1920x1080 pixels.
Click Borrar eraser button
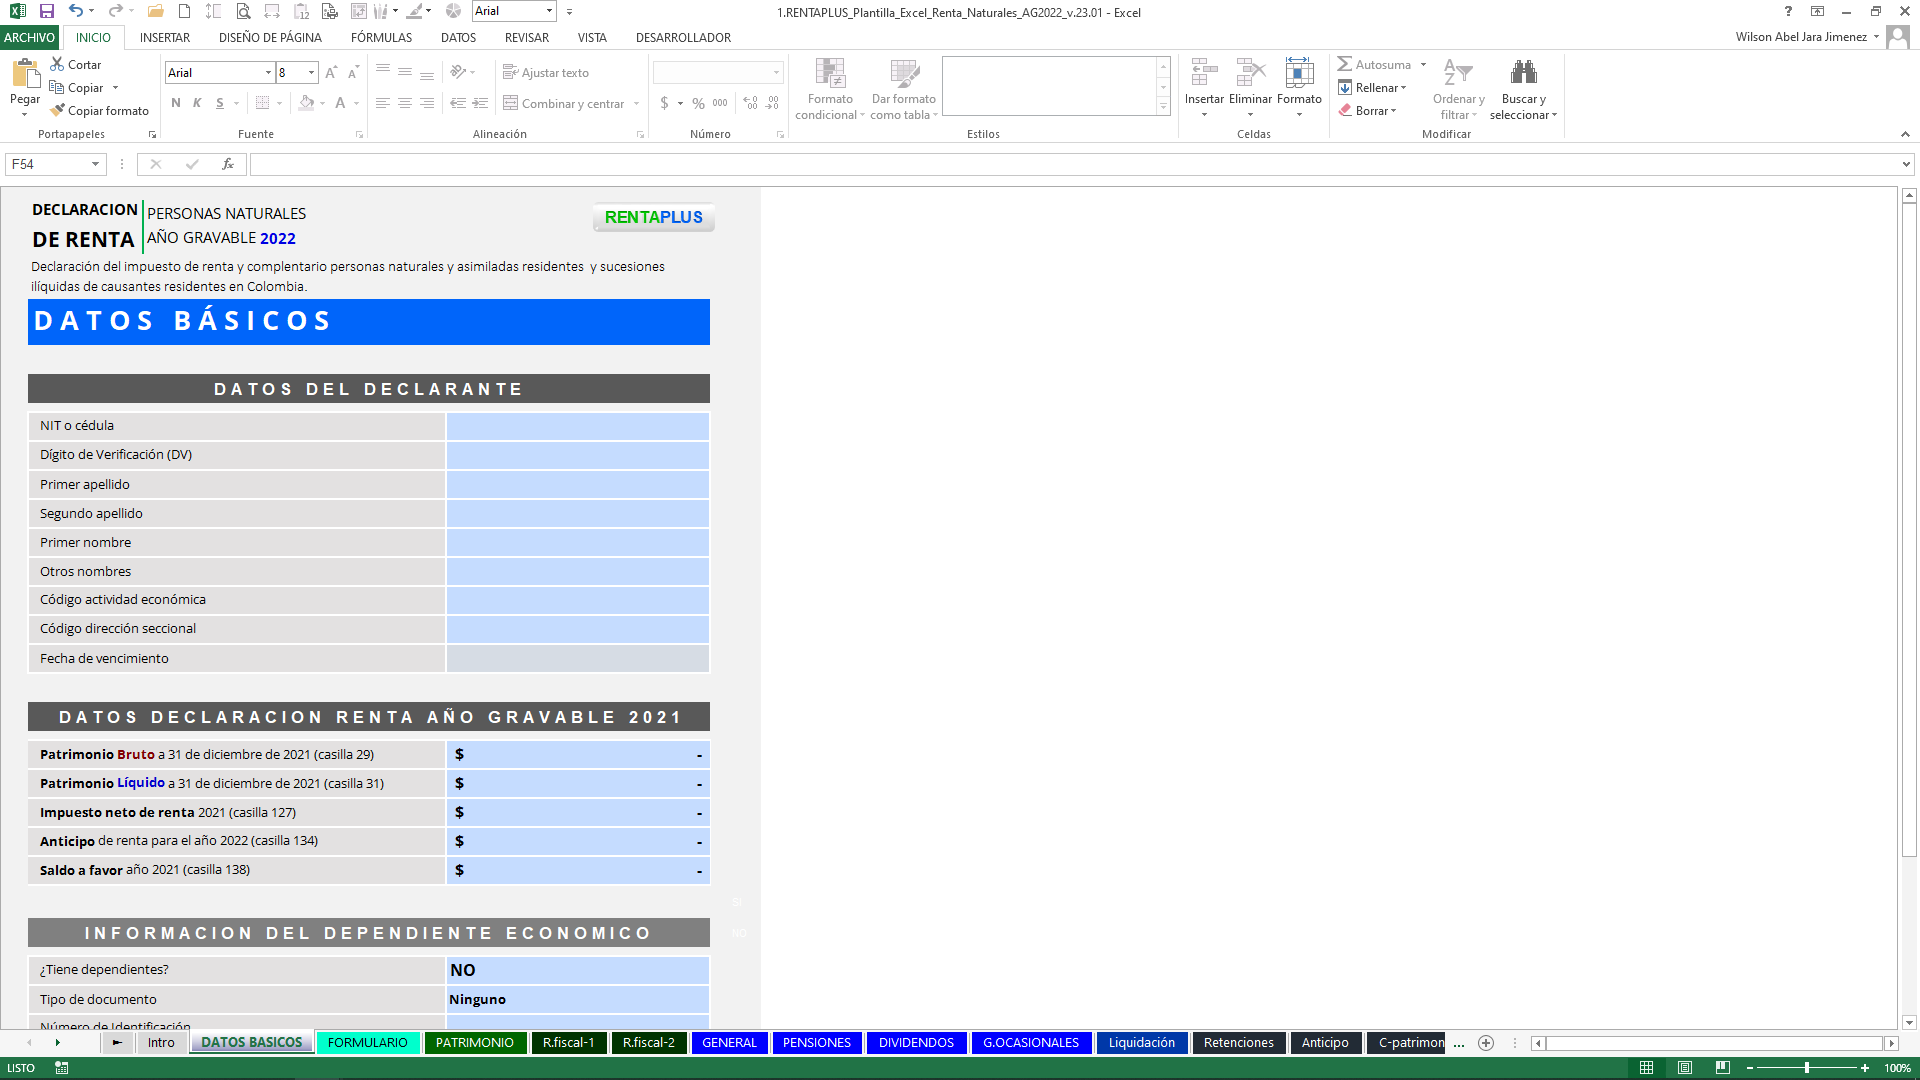1367,111
